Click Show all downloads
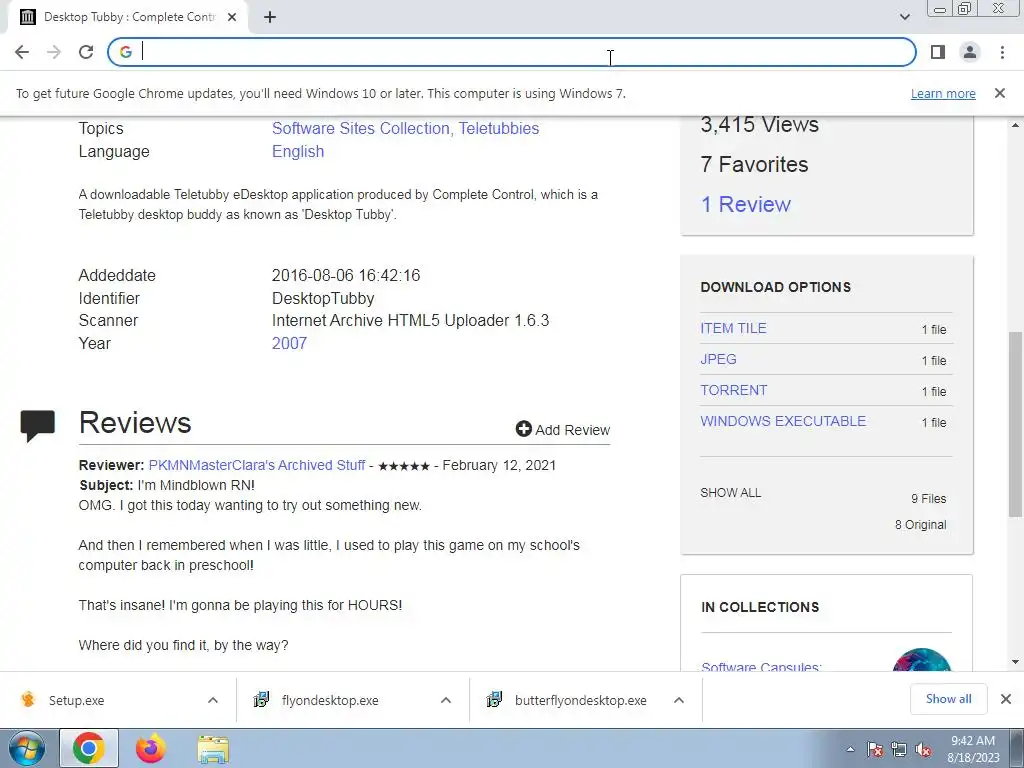Image resolution: width=1024 pixels, height=768 pixels. (948, 699)
